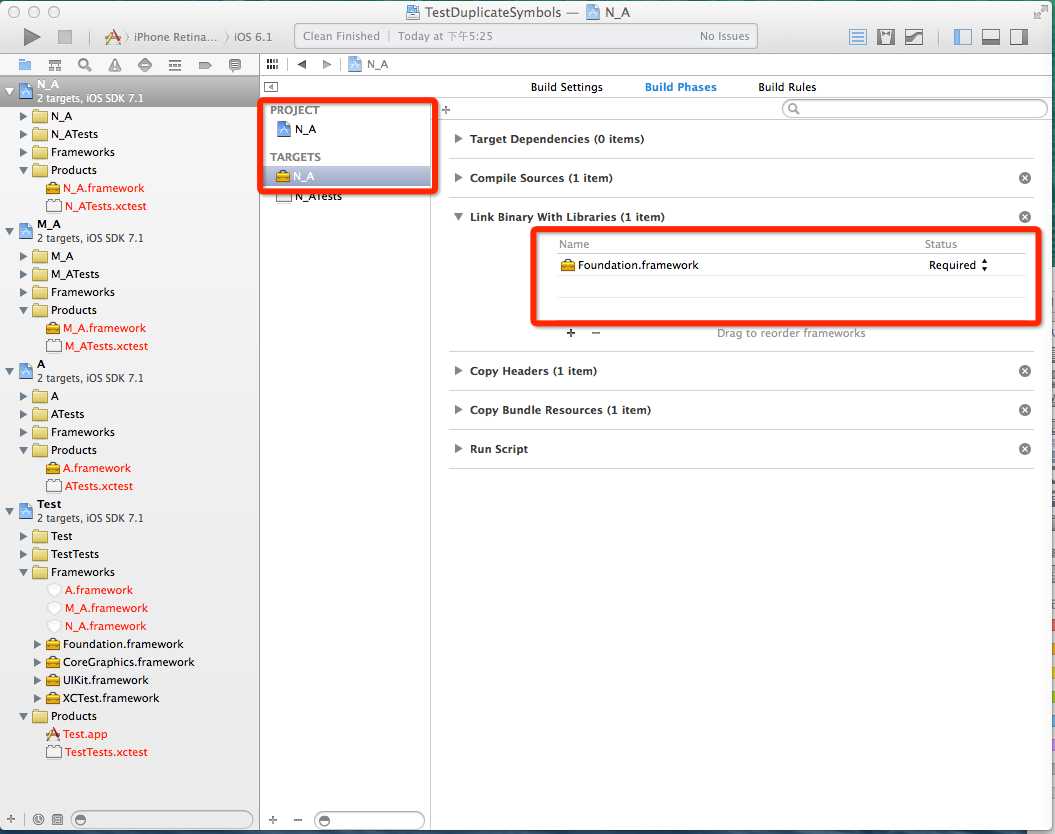Image resolution: width=1055 pixels, height=834 pixels.
Task: Expand CoreGraphics.framework in navigator
Action: (38, 662)
